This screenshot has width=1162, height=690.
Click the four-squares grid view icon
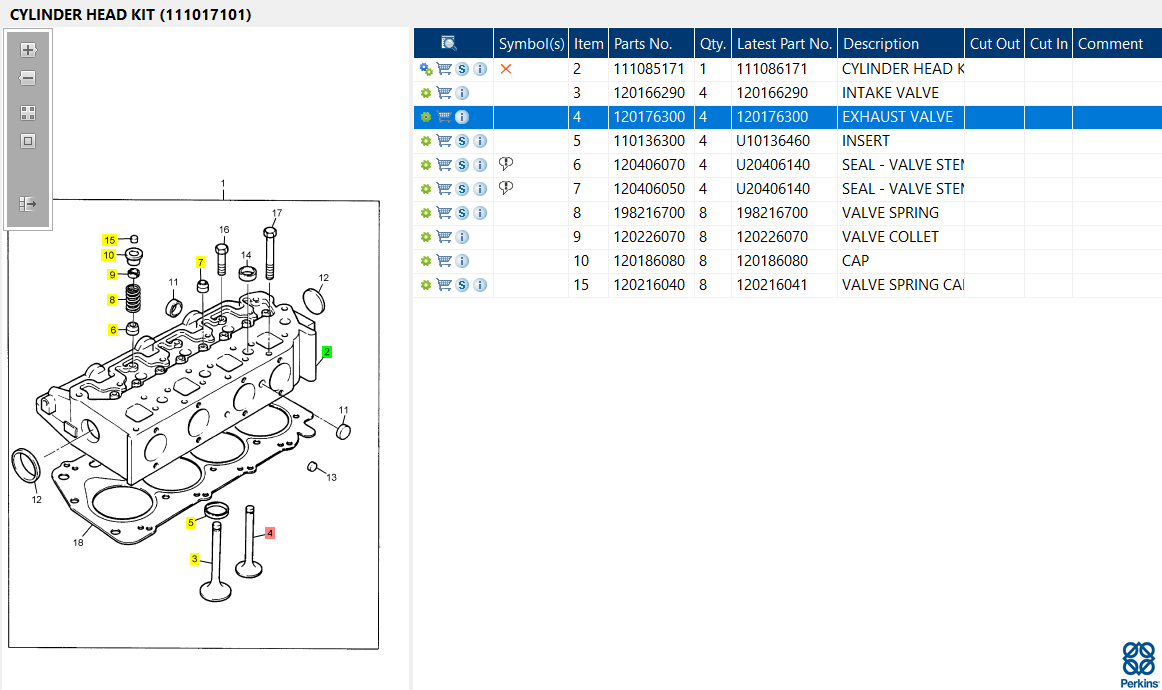pos(28,113)
